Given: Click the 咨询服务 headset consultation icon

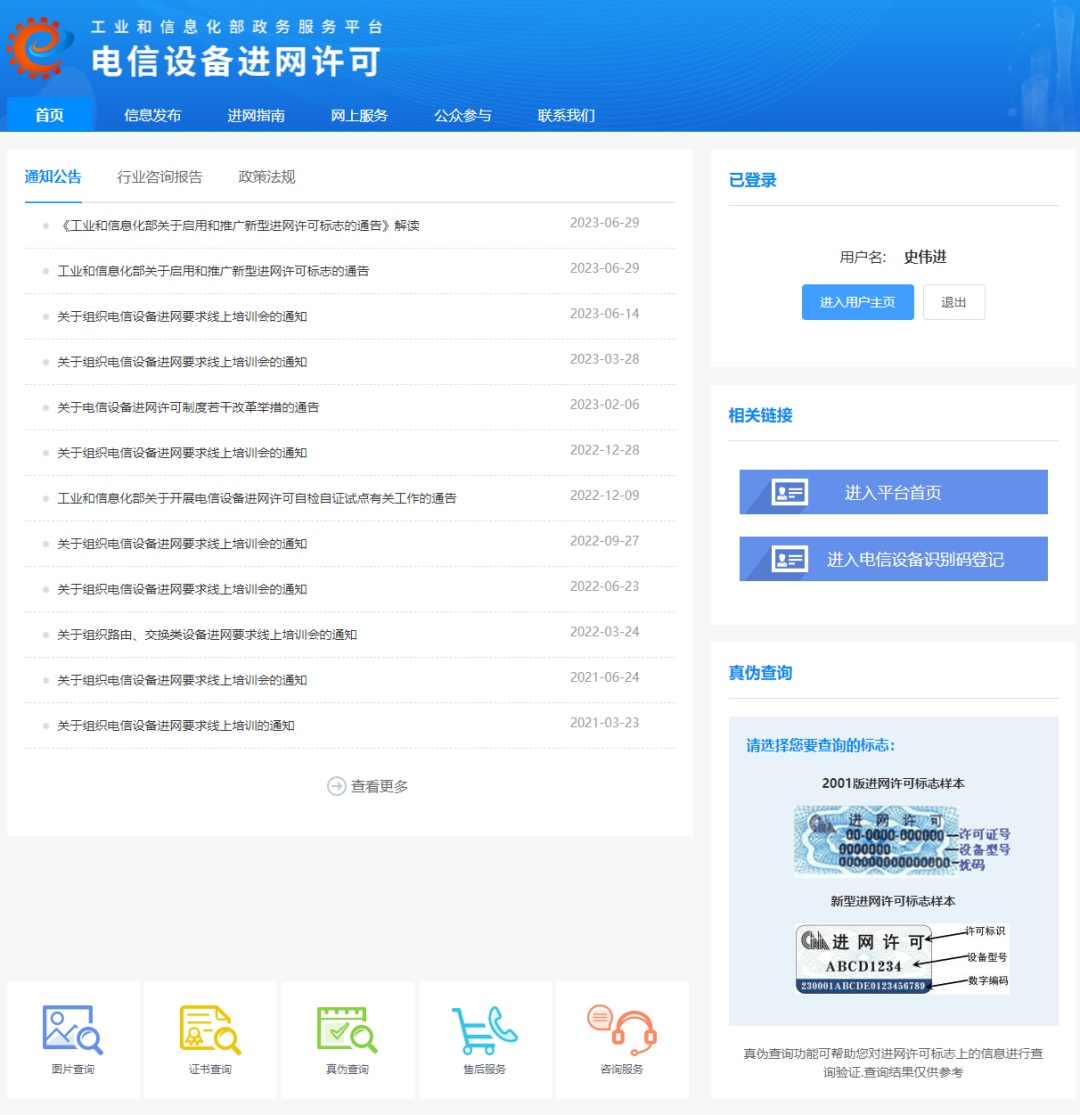Looking at the screenshot, I should 621,1028.
